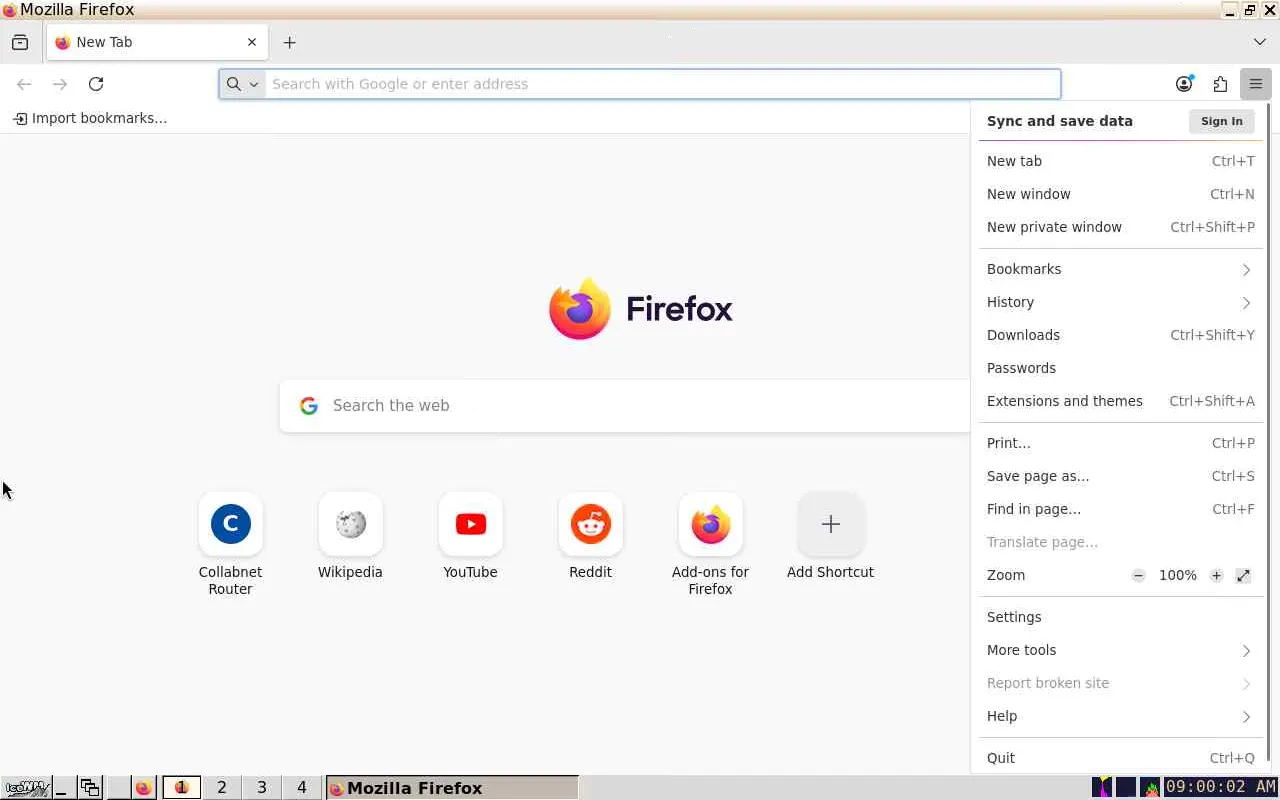Select Find in page menu item
The width and height of the screenshot is (1280, 800).
click(x=1120, y=509)
